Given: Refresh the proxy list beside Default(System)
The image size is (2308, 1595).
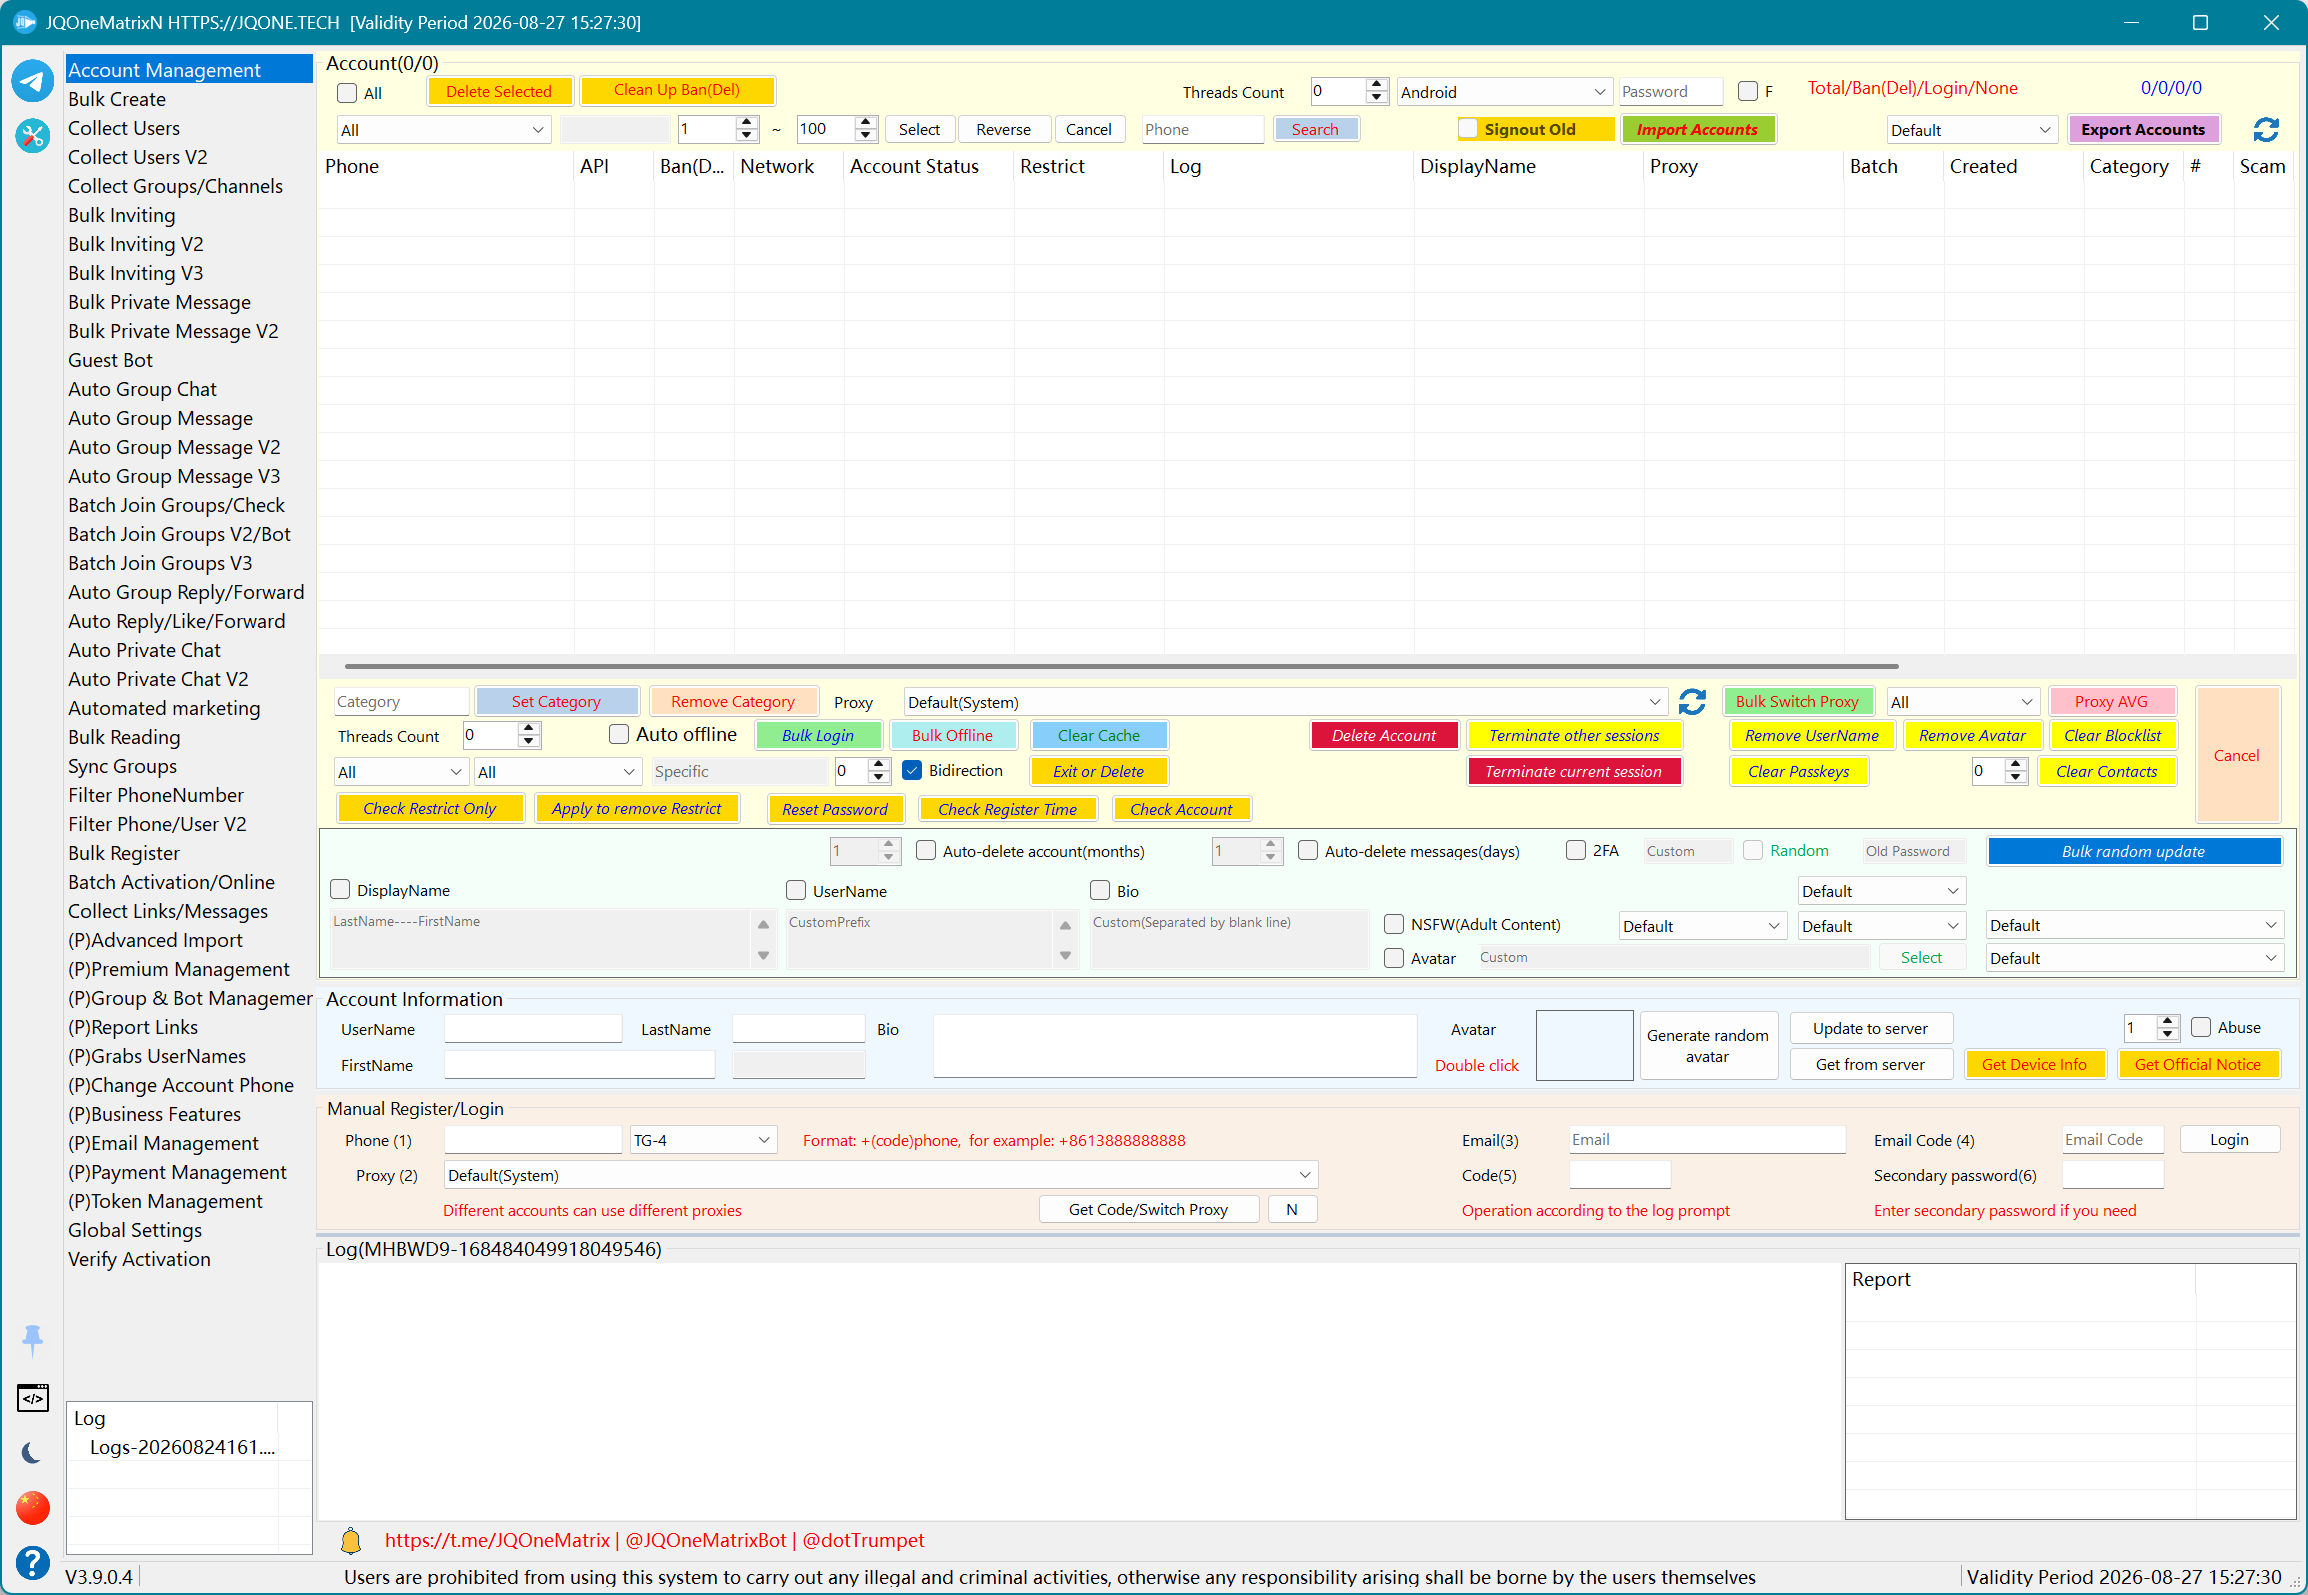Looking at the screenshot, I should tap(1692, 702).
